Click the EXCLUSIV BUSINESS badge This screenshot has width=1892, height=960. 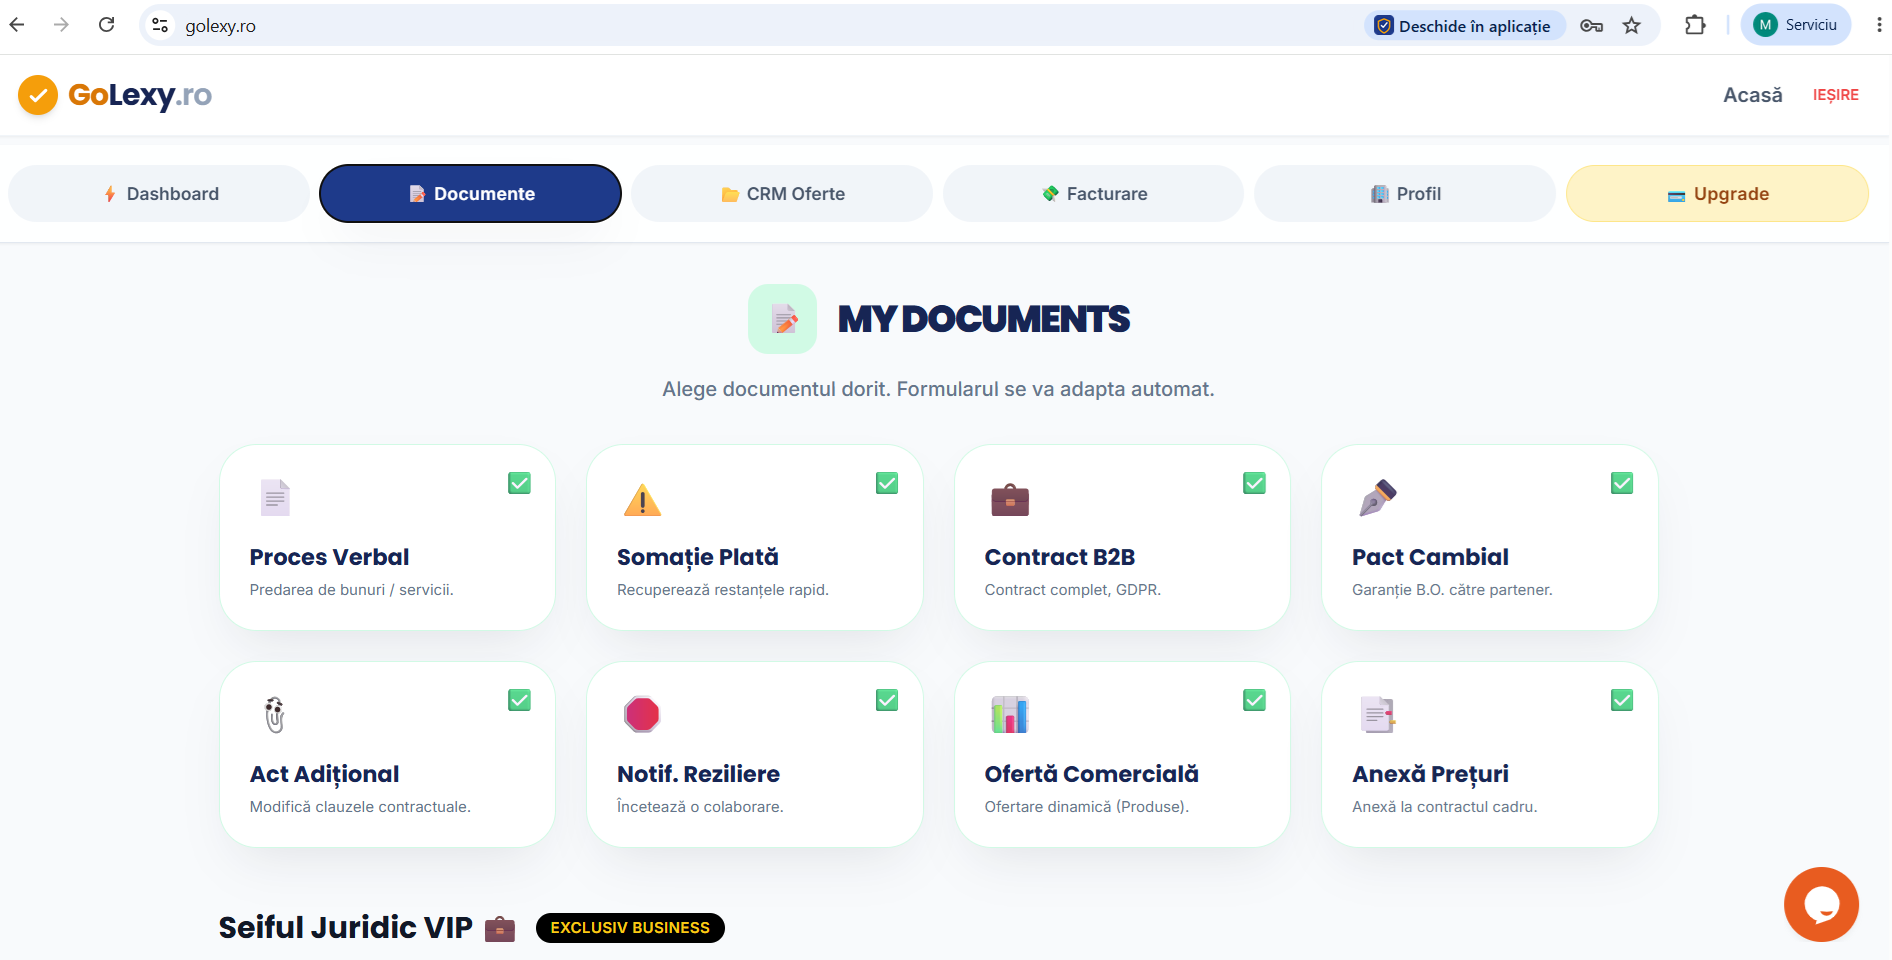pos(630,928)
